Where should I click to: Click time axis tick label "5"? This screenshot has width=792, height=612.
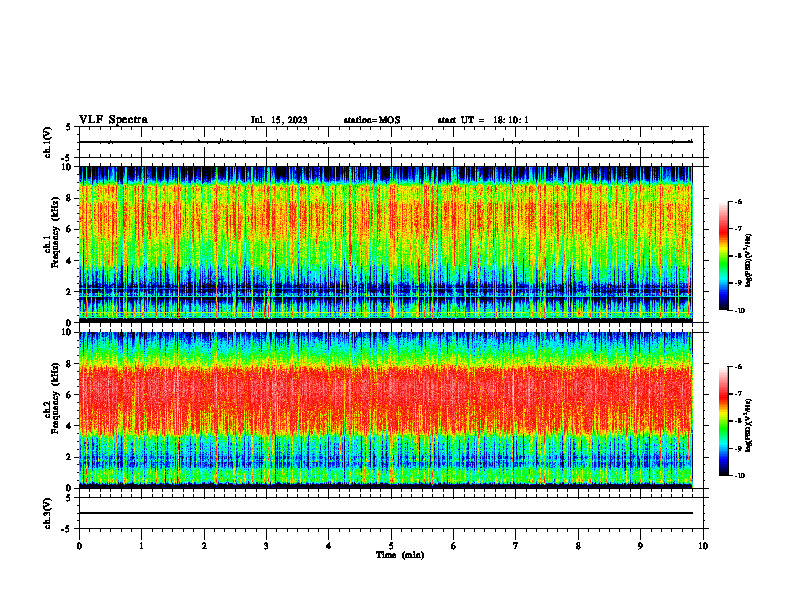391,546
